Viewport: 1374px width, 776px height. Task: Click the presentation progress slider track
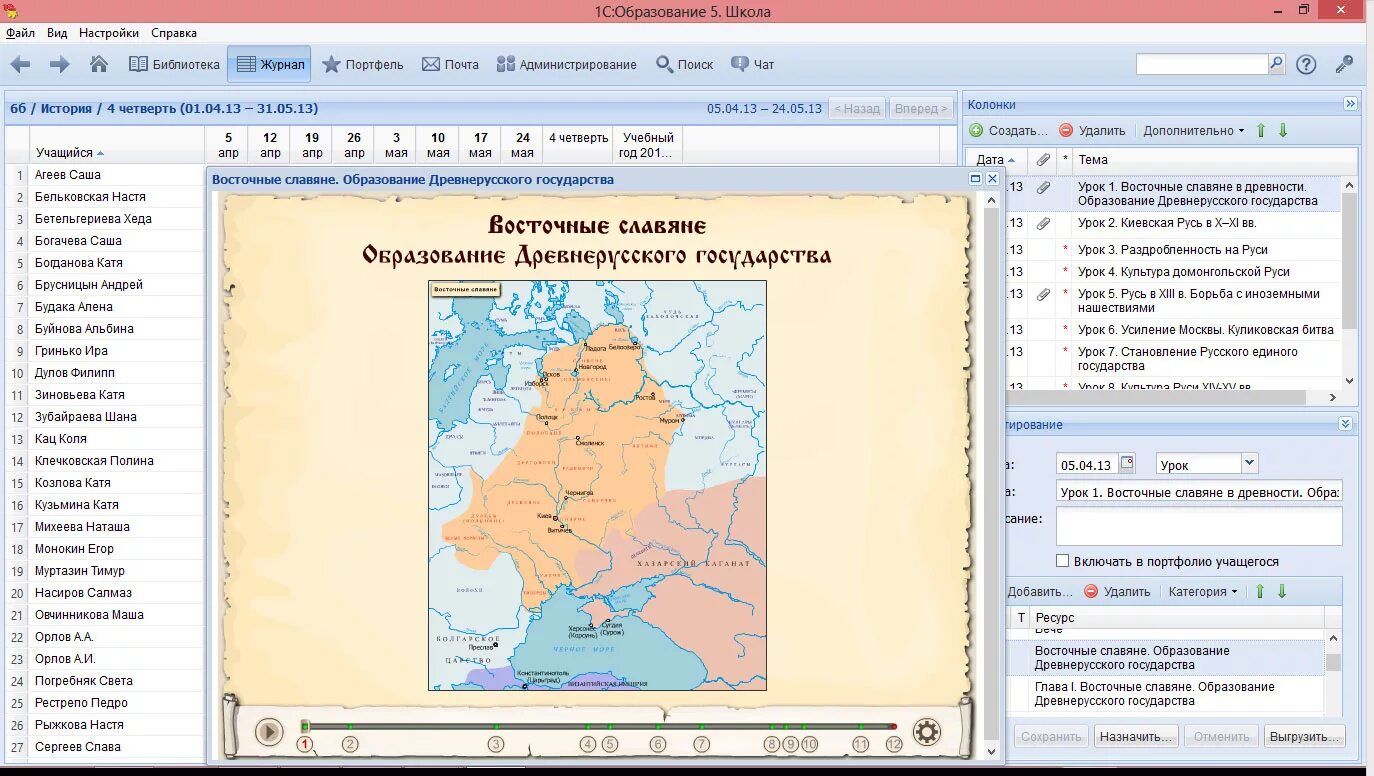pyautogui.click(x=598, y=726)
